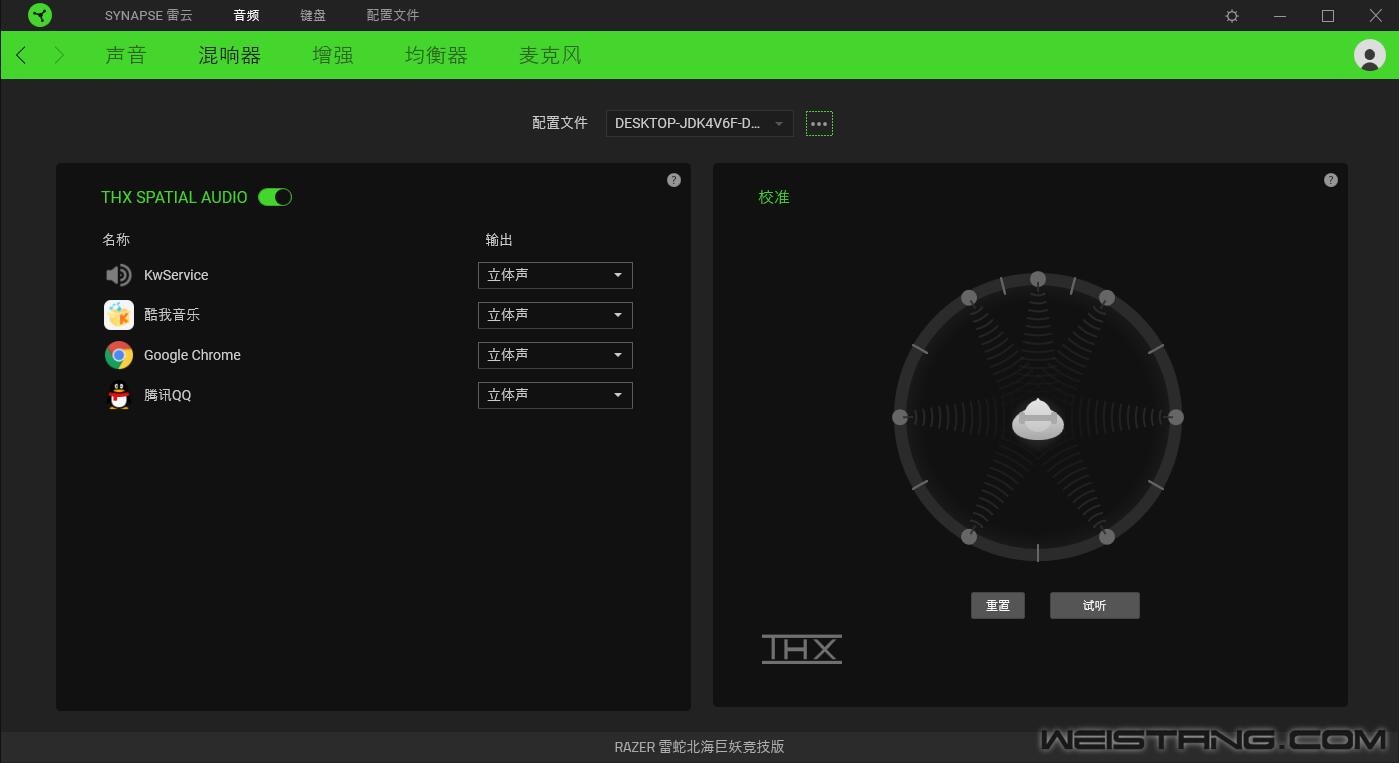The height and width of the screenshot is (763, 1399).
Task: Toggle THX Spatial Audio switch off
Action: click(275, 197)
